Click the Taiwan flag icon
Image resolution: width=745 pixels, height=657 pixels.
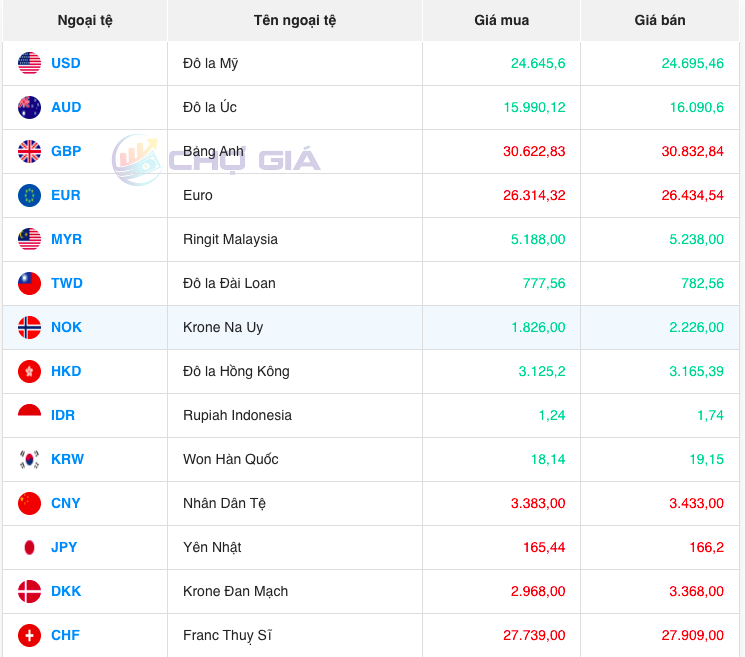click(29, 283)
